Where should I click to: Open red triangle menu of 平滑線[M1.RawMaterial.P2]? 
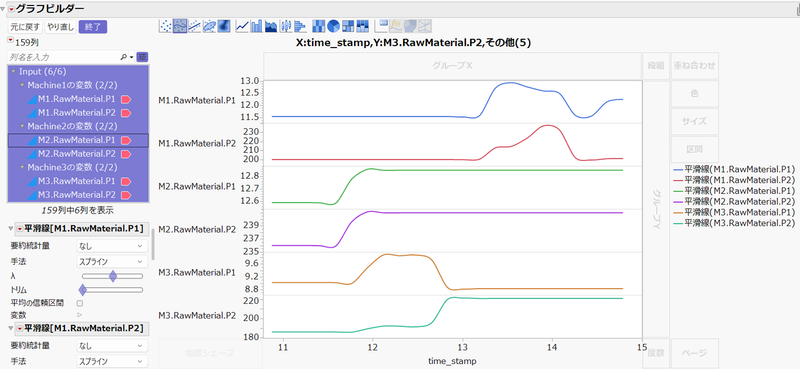(x=20, y=328)
